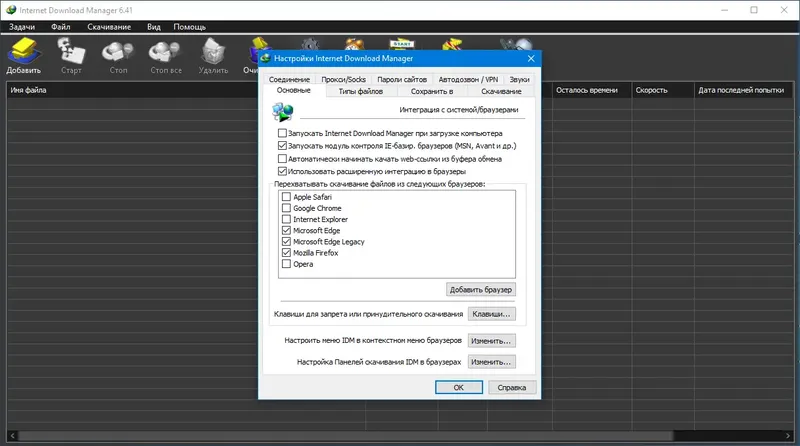This screenshot has width=800, height=446.
Task: Click the alarm clock scheduler toolbar icon
Action: coord(355,44)
